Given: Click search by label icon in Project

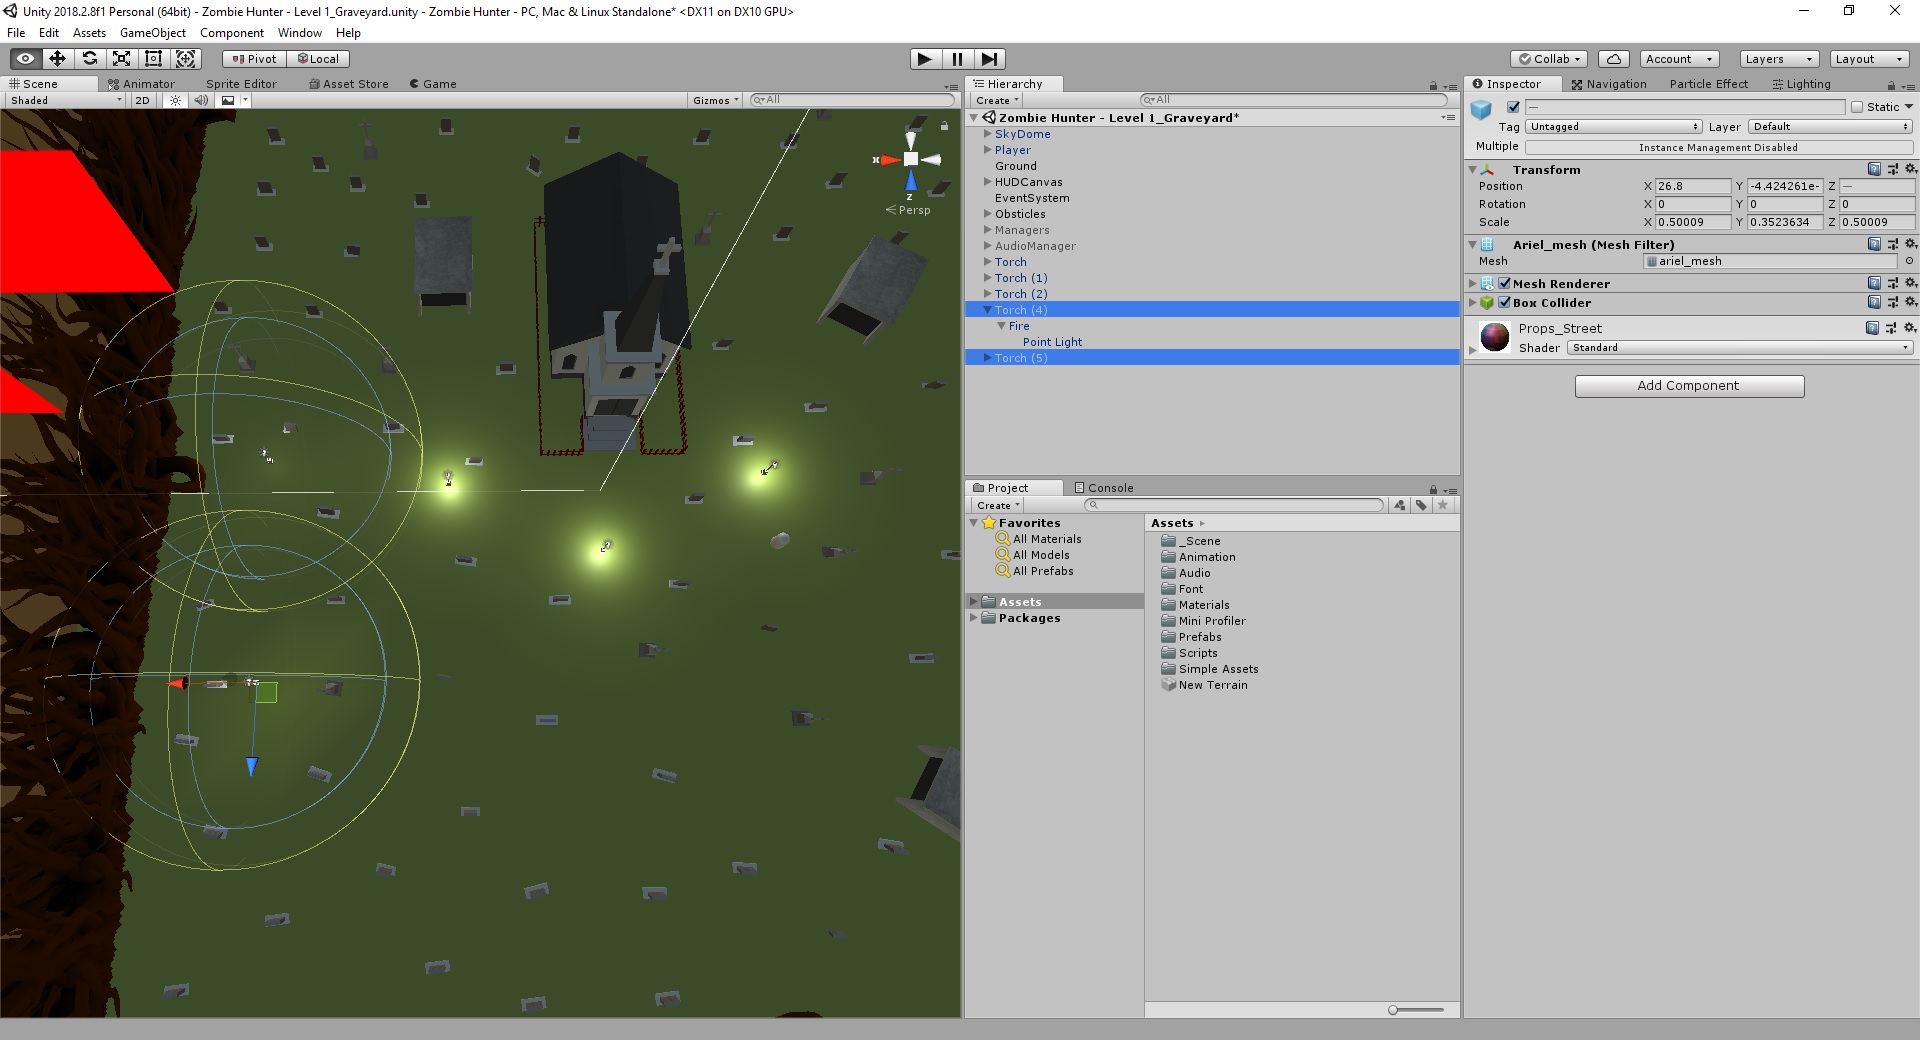Looking at the screenshot, I should pyautogui.click(x=1421, y=505).
